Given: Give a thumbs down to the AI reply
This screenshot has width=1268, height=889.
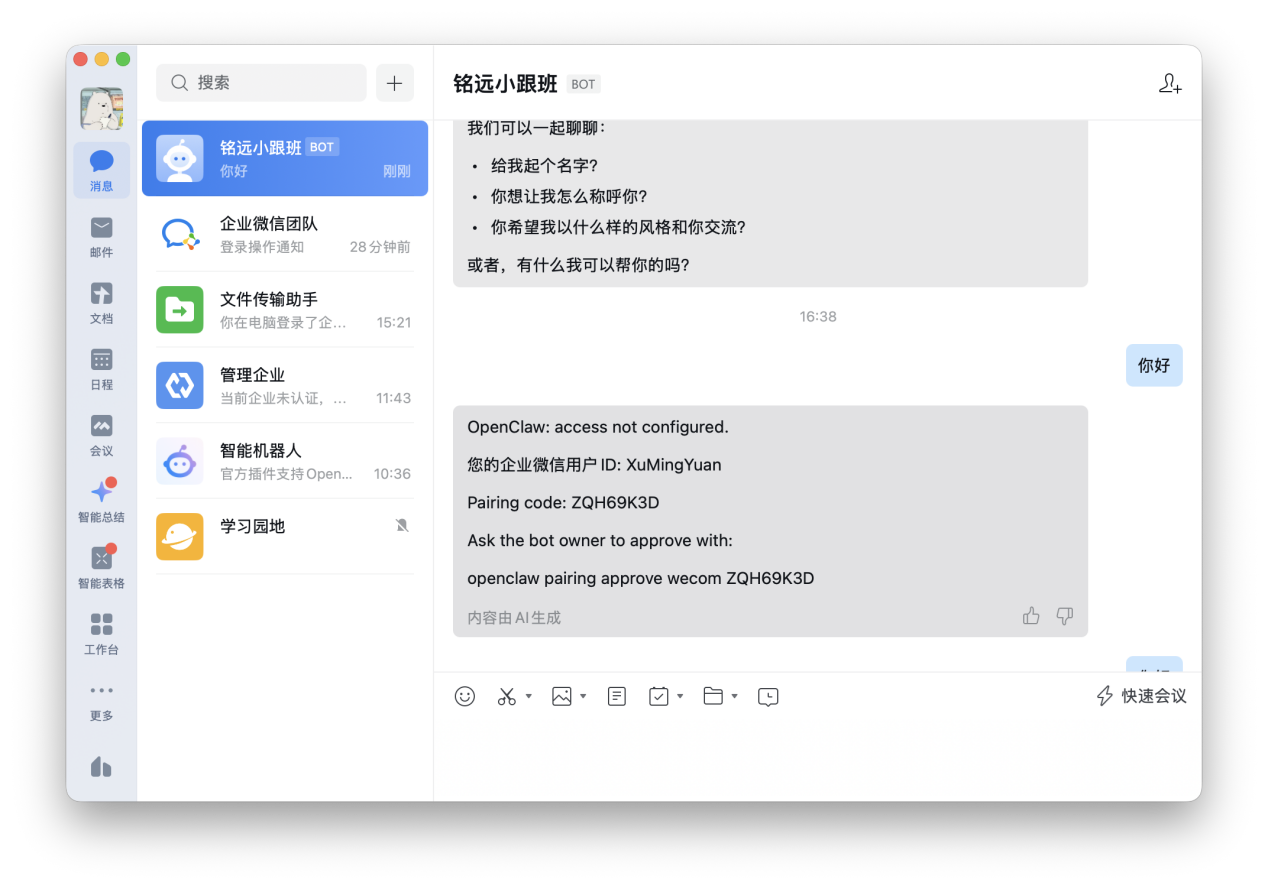Looking at the screenshot, I should click(x=1064, y=615).
